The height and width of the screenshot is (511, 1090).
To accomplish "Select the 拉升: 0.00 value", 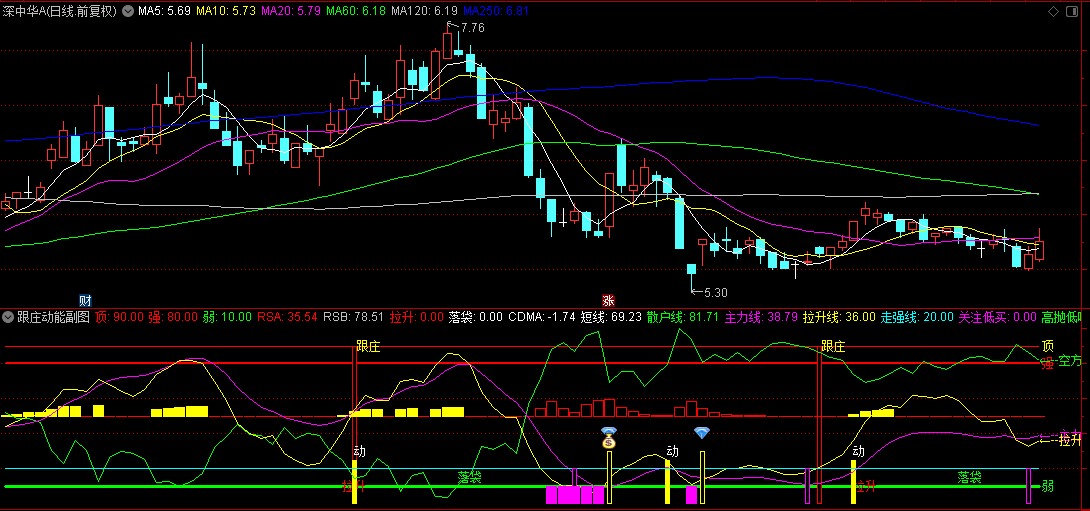I will 416,317.
